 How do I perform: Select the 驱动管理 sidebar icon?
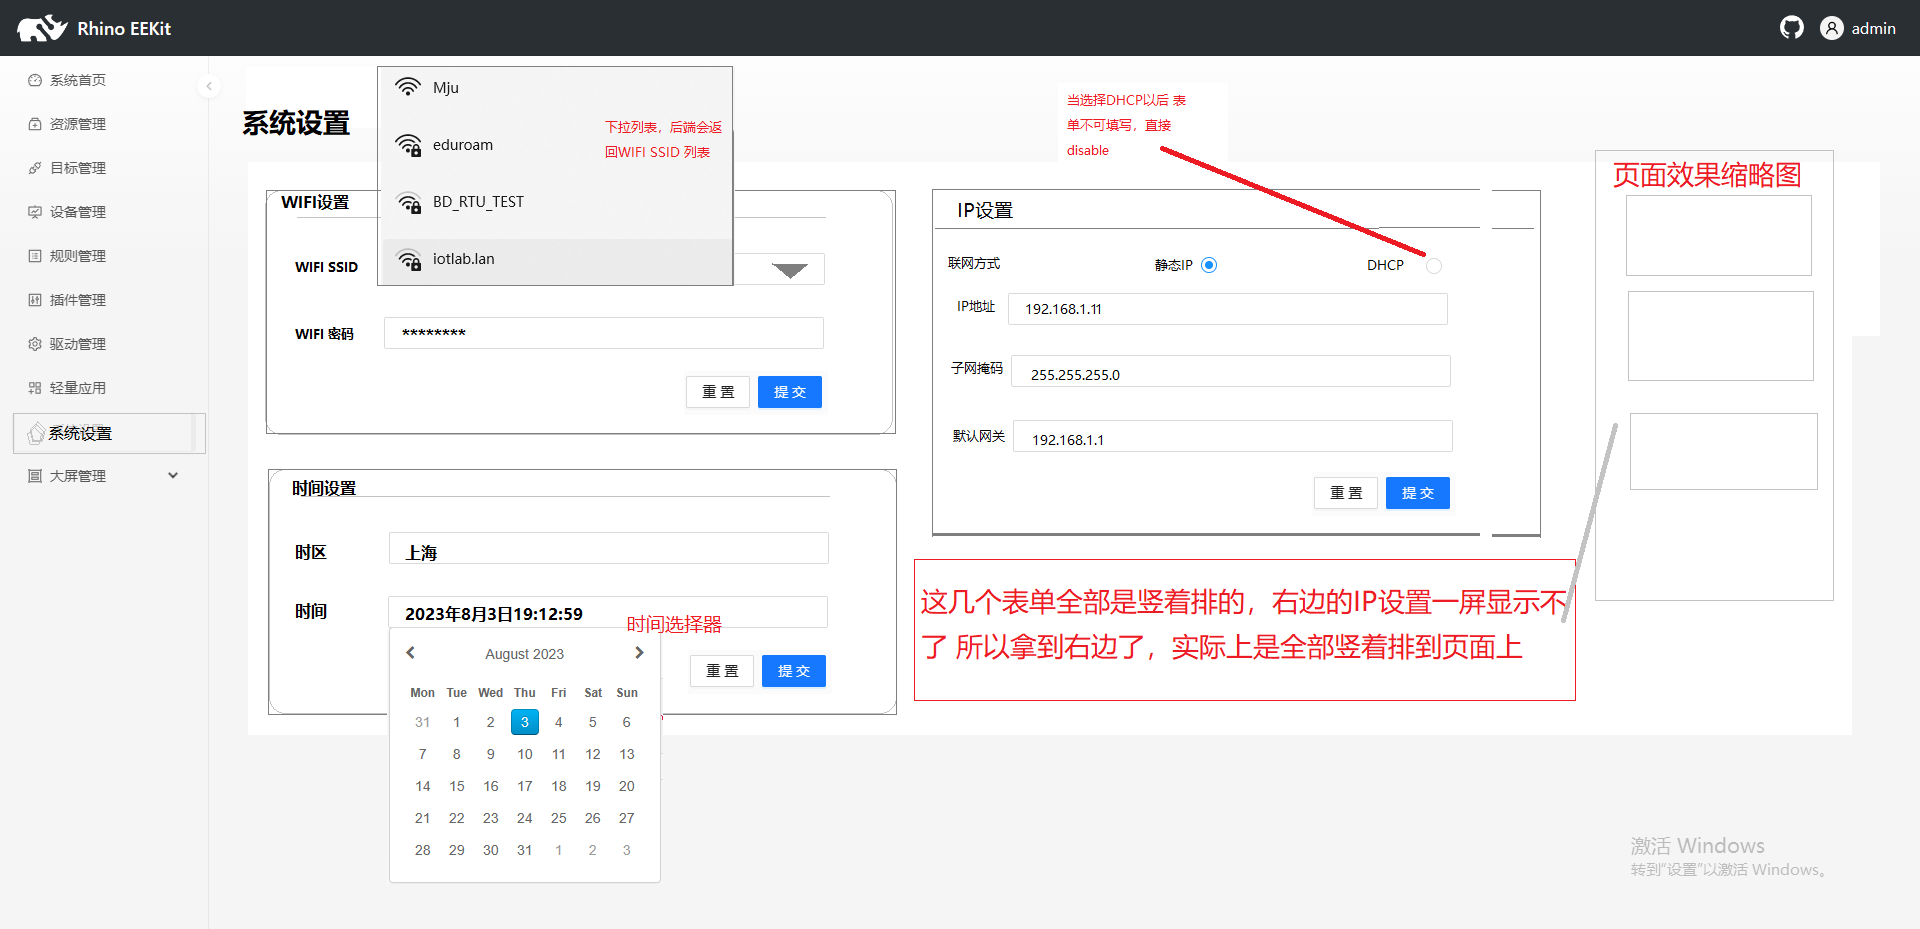tap(77, 343)
